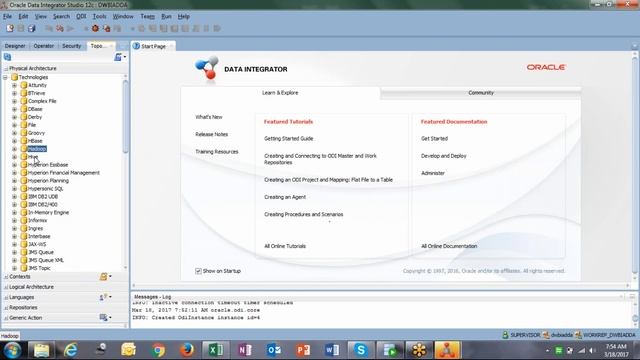Image resolution: width=640 pixels, height=360 pixels.
Task: Click the Hadoop folder icon
Action: [x=24, y=149]
